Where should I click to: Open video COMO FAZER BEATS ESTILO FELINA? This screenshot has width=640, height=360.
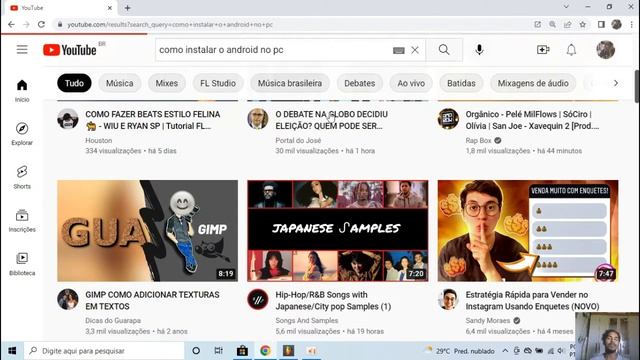(x=153, y=120)
